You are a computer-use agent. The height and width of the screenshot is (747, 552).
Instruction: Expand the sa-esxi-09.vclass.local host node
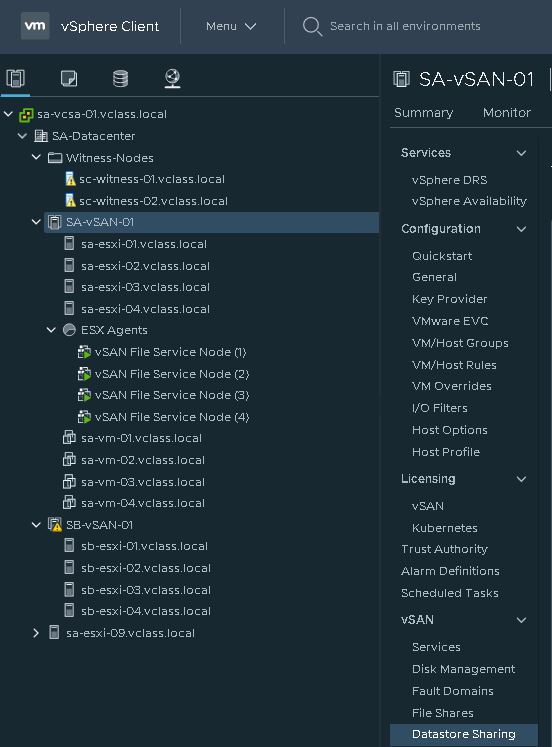[x=36, y=633]
